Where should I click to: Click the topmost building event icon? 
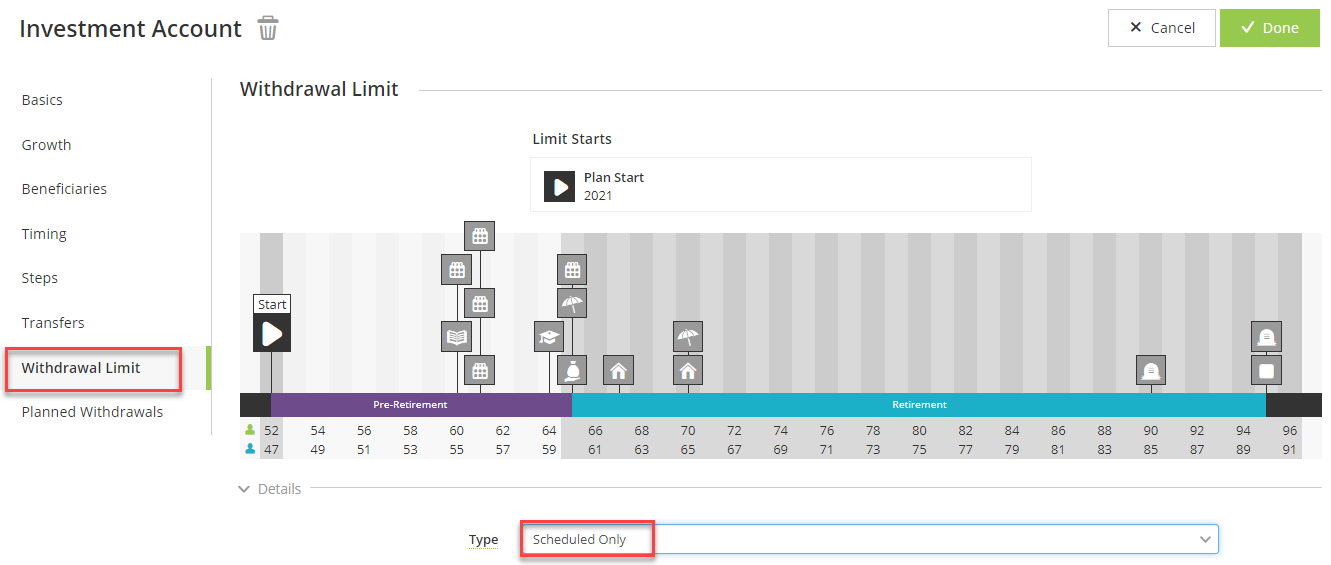point(480,236)
